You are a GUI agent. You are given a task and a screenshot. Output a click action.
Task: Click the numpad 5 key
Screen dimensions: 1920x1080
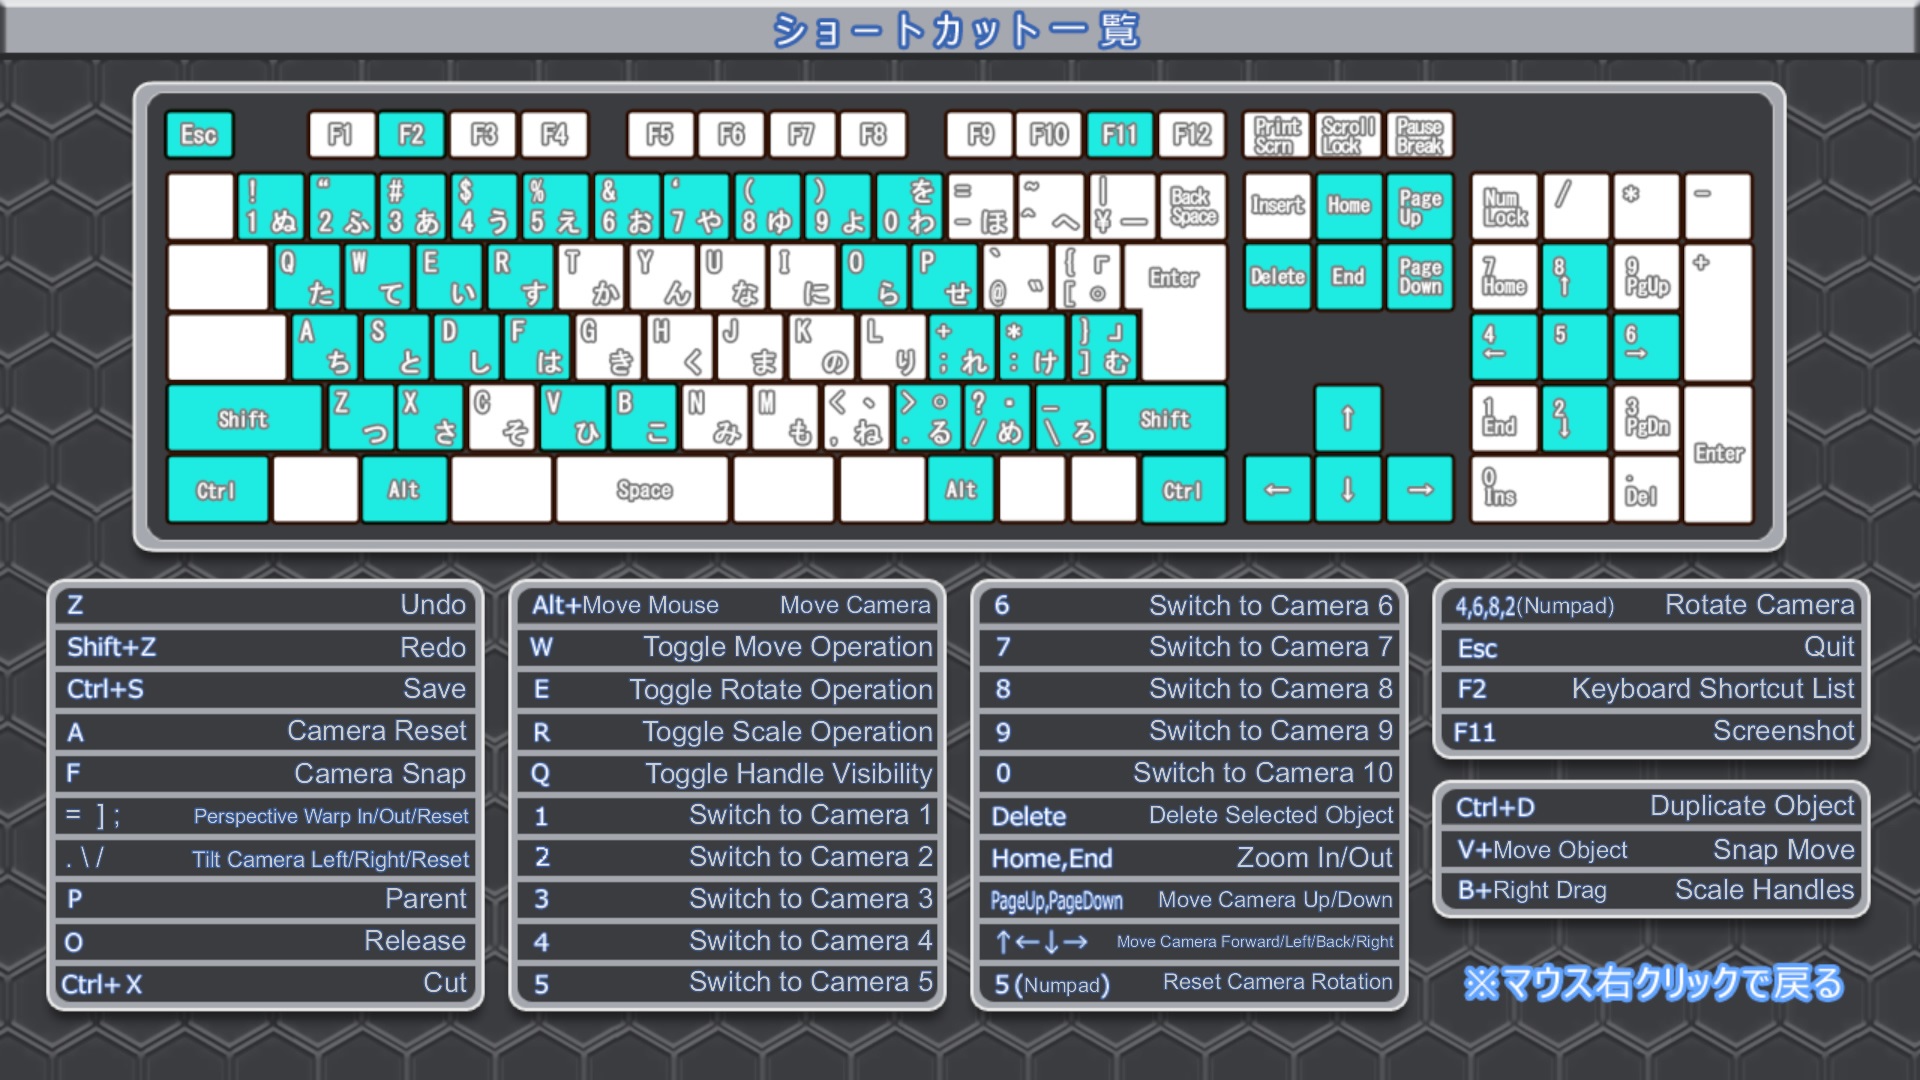[x=1574, y=347]
